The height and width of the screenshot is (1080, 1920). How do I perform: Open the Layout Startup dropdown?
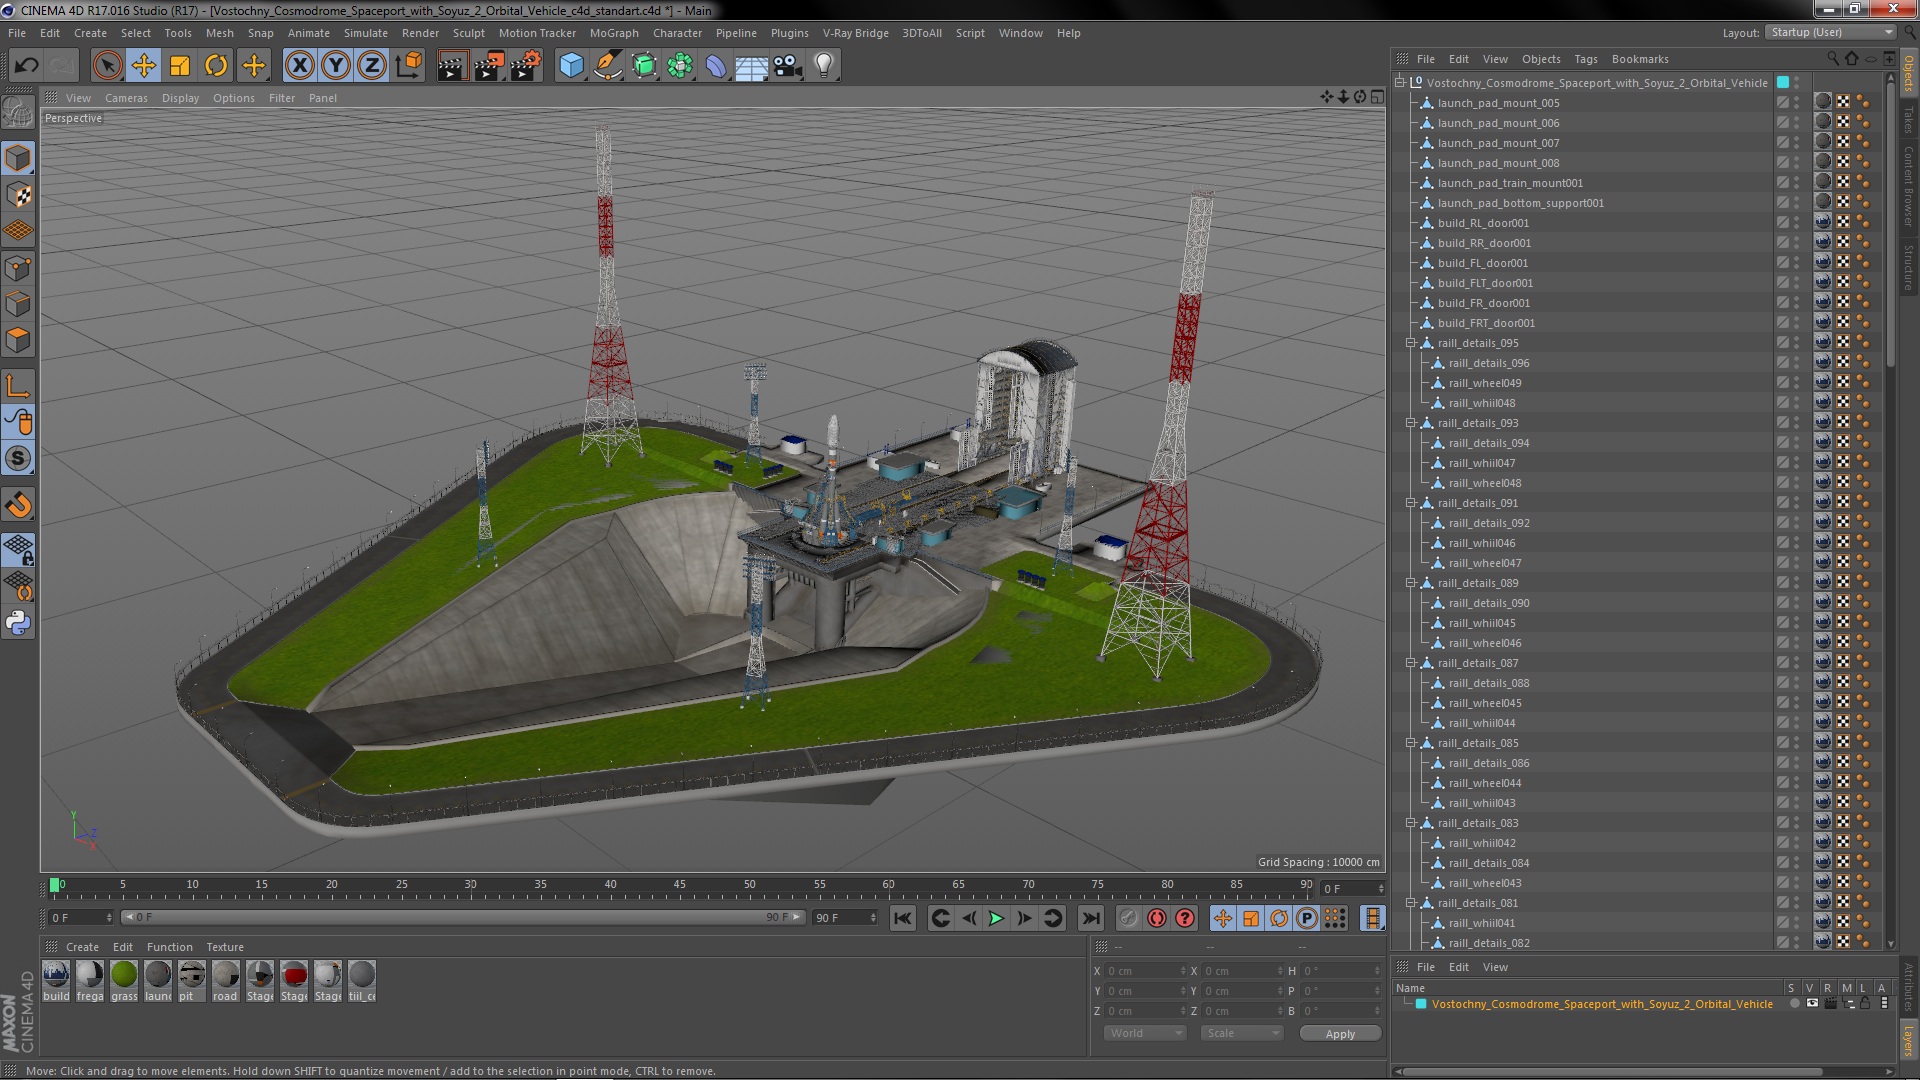(x=1830, y=32)
